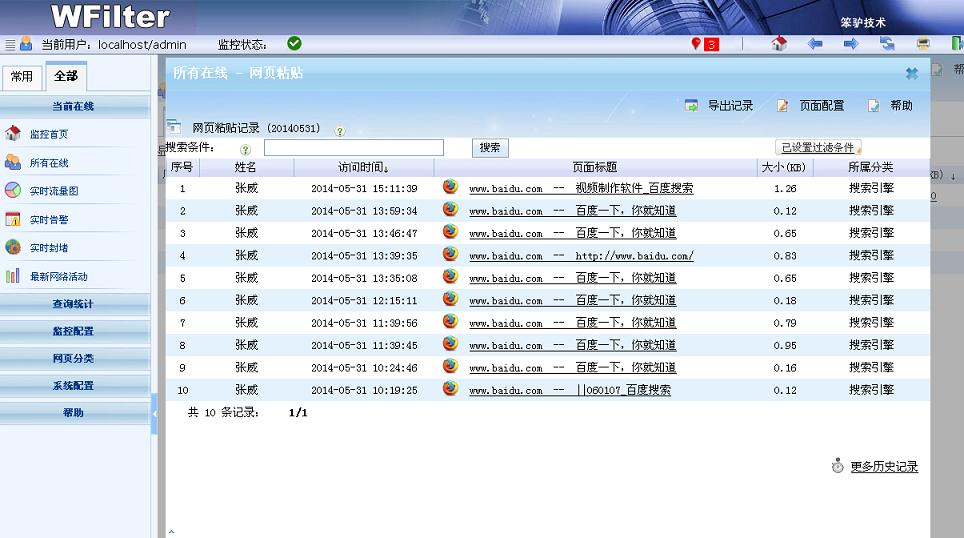Screen dimensions: 964x538
Task: Select the 全部 tab
Action: pos(66,77)
